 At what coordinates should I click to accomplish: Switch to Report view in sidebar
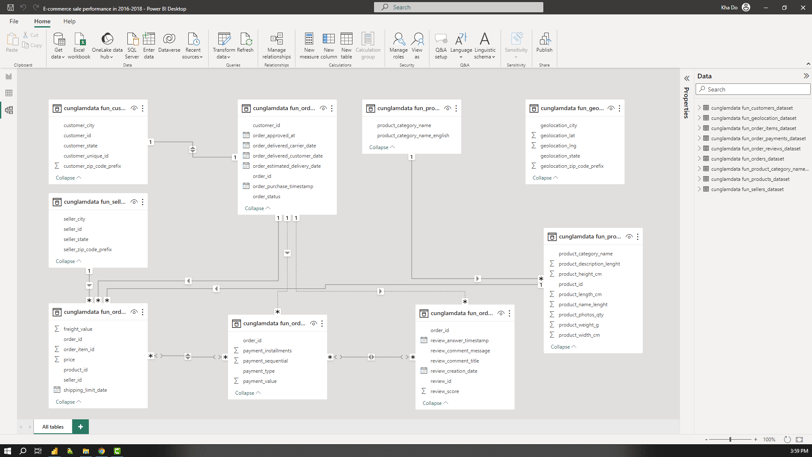9,77
